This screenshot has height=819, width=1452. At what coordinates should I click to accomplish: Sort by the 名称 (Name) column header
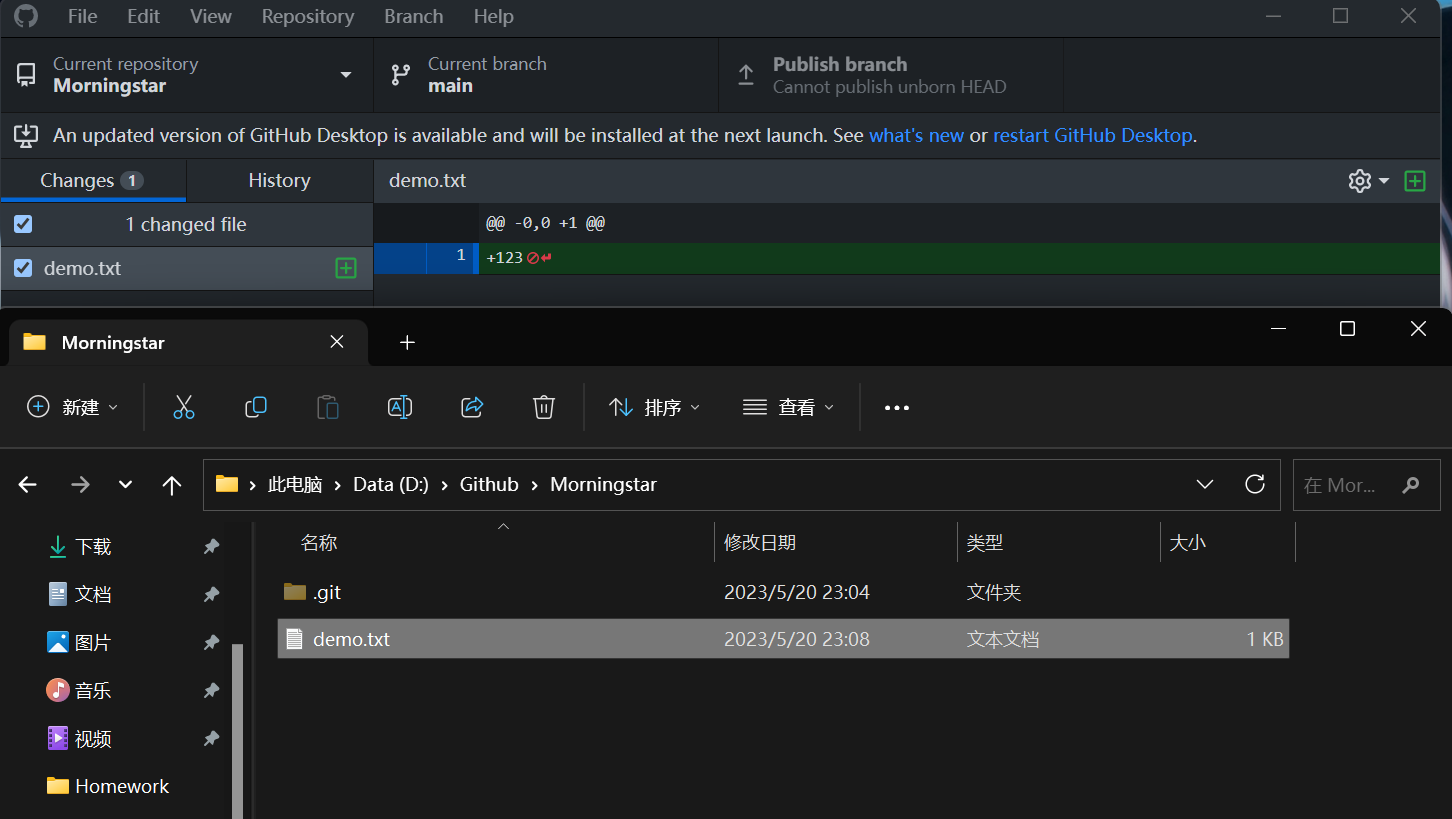coord(320,543)
